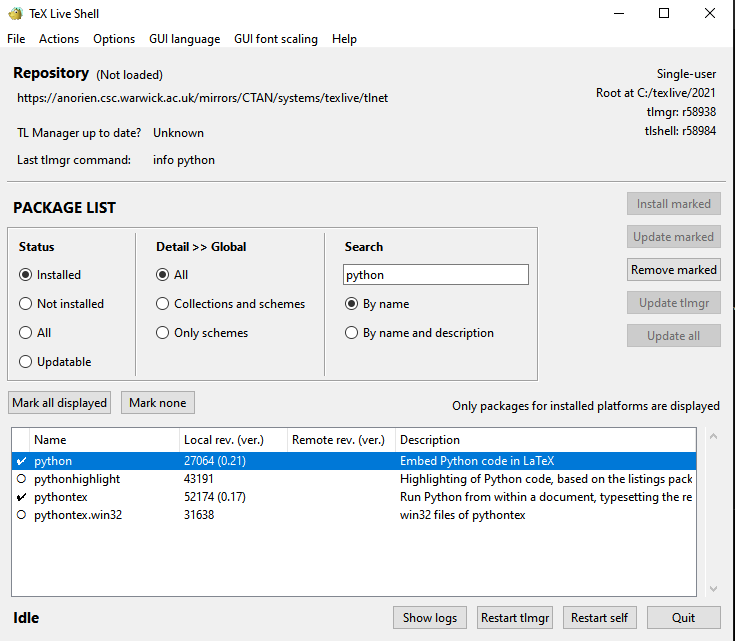Click 'Embed Python code in LaTeX' description
This screenshot has height=641, width=735.
477,461
